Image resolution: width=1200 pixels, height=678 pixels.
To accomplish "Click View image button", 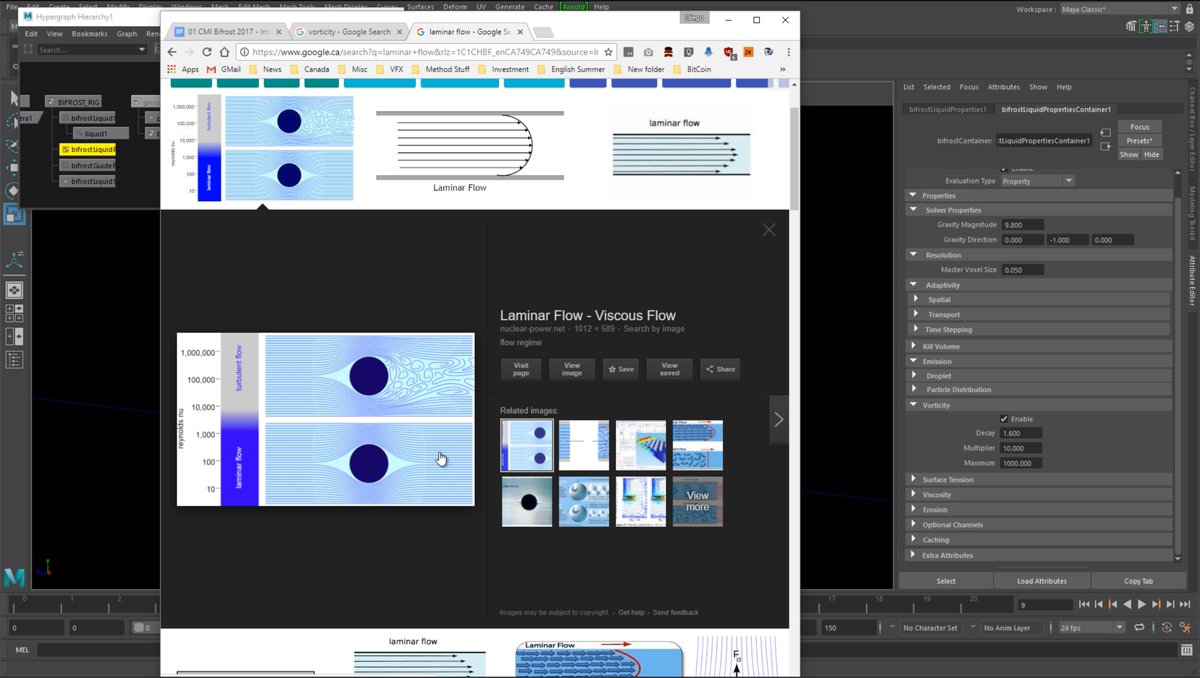I will tap(572, 369).
